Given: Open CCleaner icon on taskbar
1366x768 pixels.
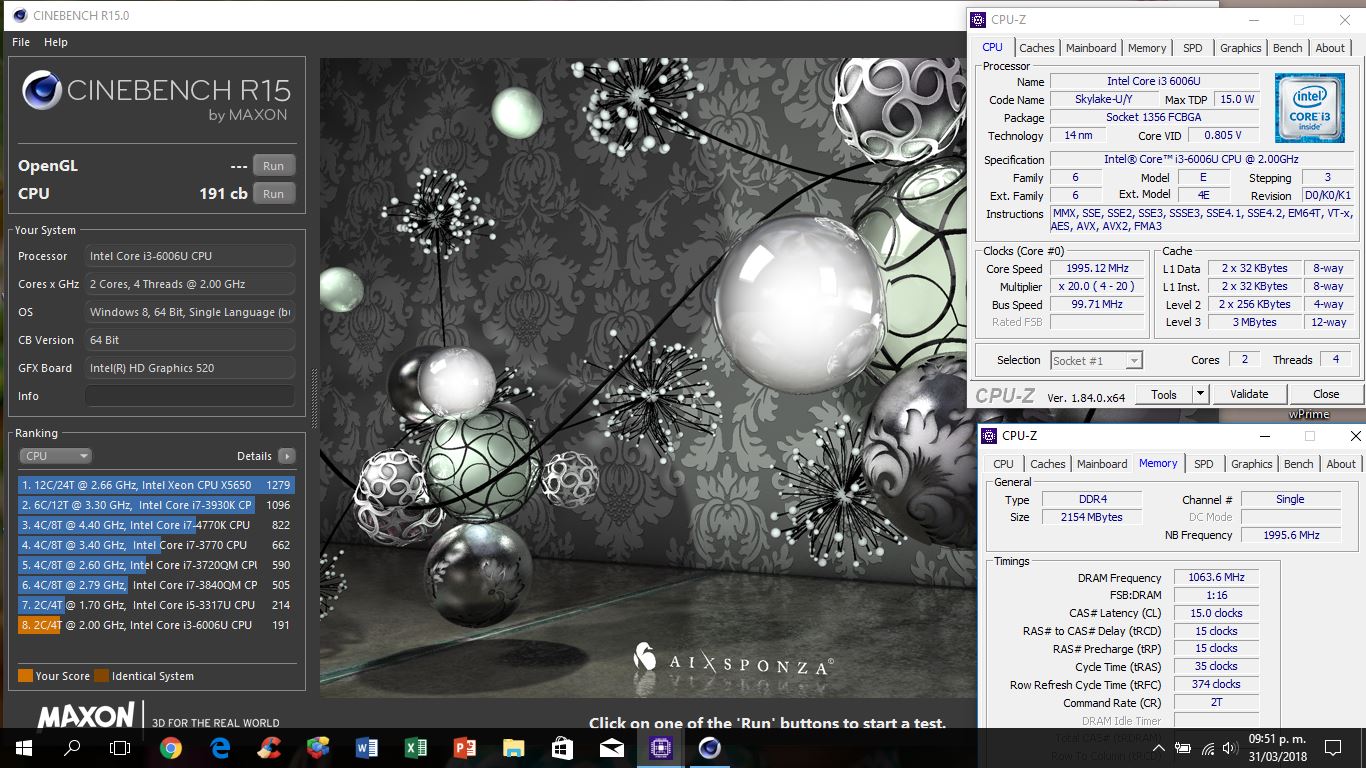Looking at the screenshot, I should [269, 747].
